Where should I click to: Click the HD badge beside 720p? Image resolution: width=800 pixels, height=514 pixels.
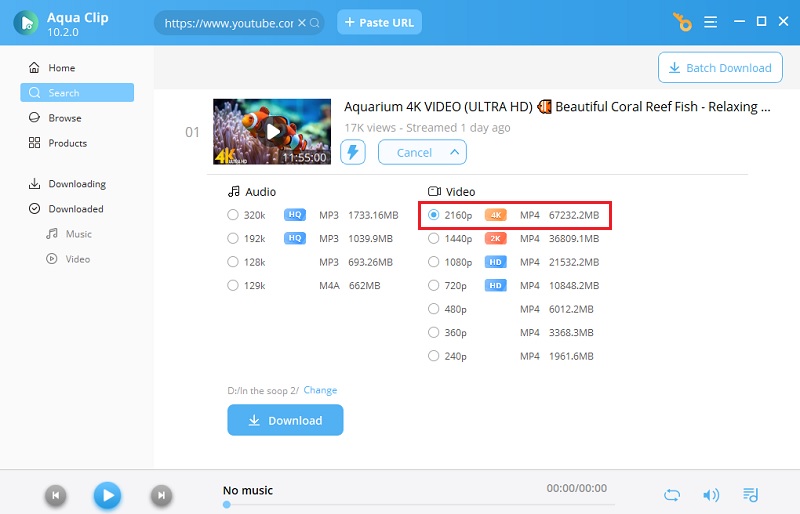(x=495, y=285)
